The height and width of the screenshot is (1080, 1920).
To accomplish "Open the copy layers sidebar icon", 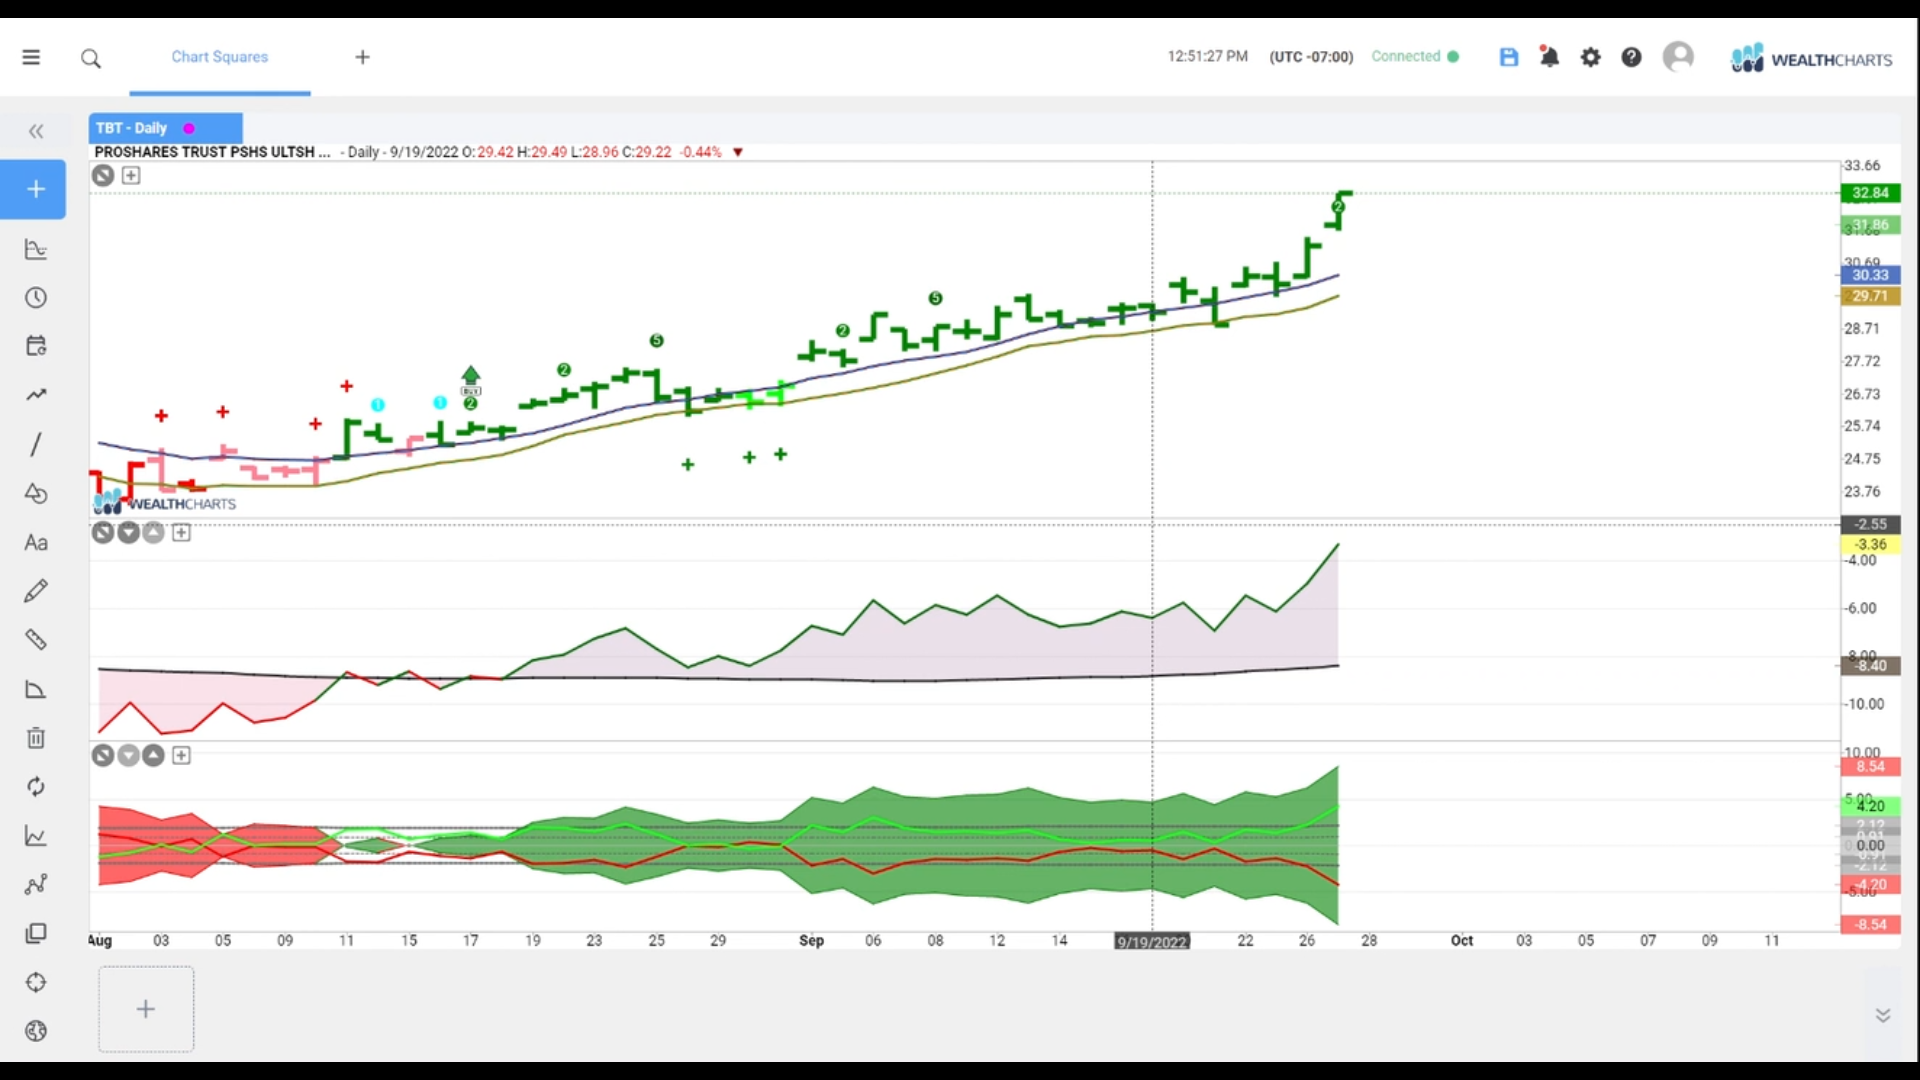I will click(x=36, y=933).
